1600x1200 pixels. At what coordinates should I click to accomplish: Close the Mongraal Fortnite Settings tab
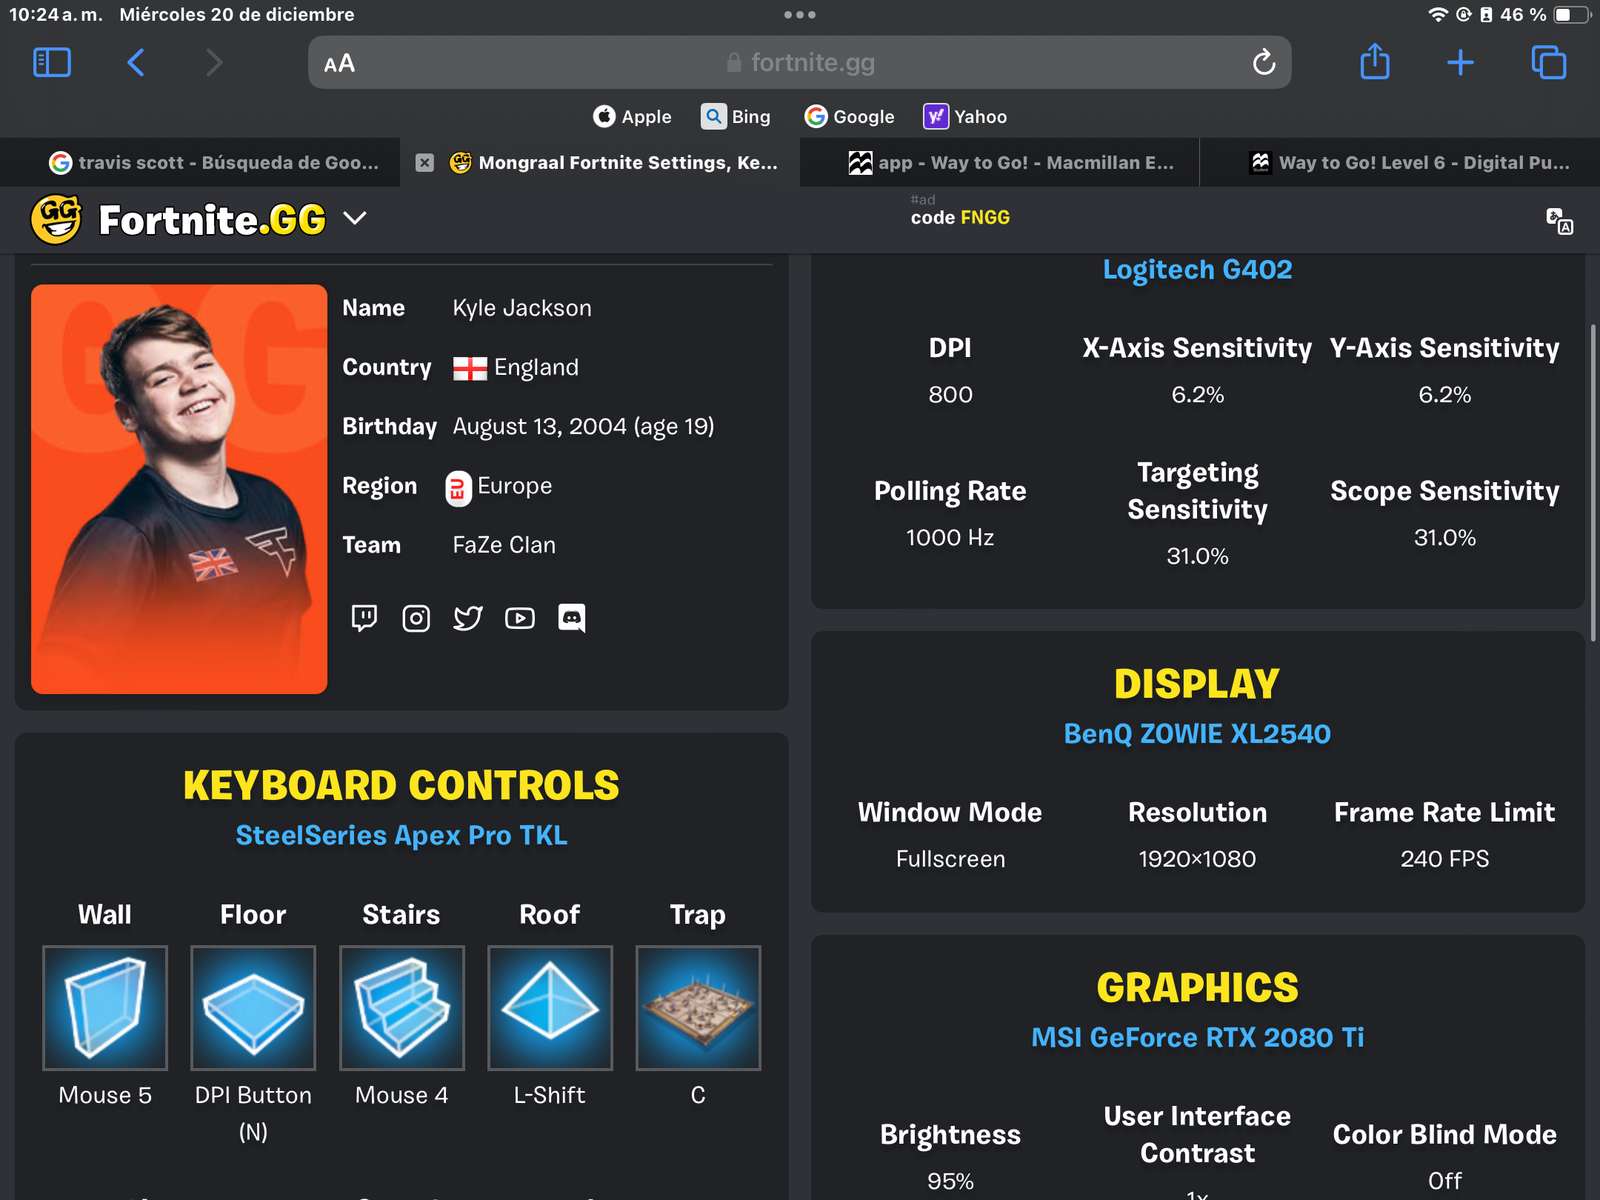coord(425,162)
